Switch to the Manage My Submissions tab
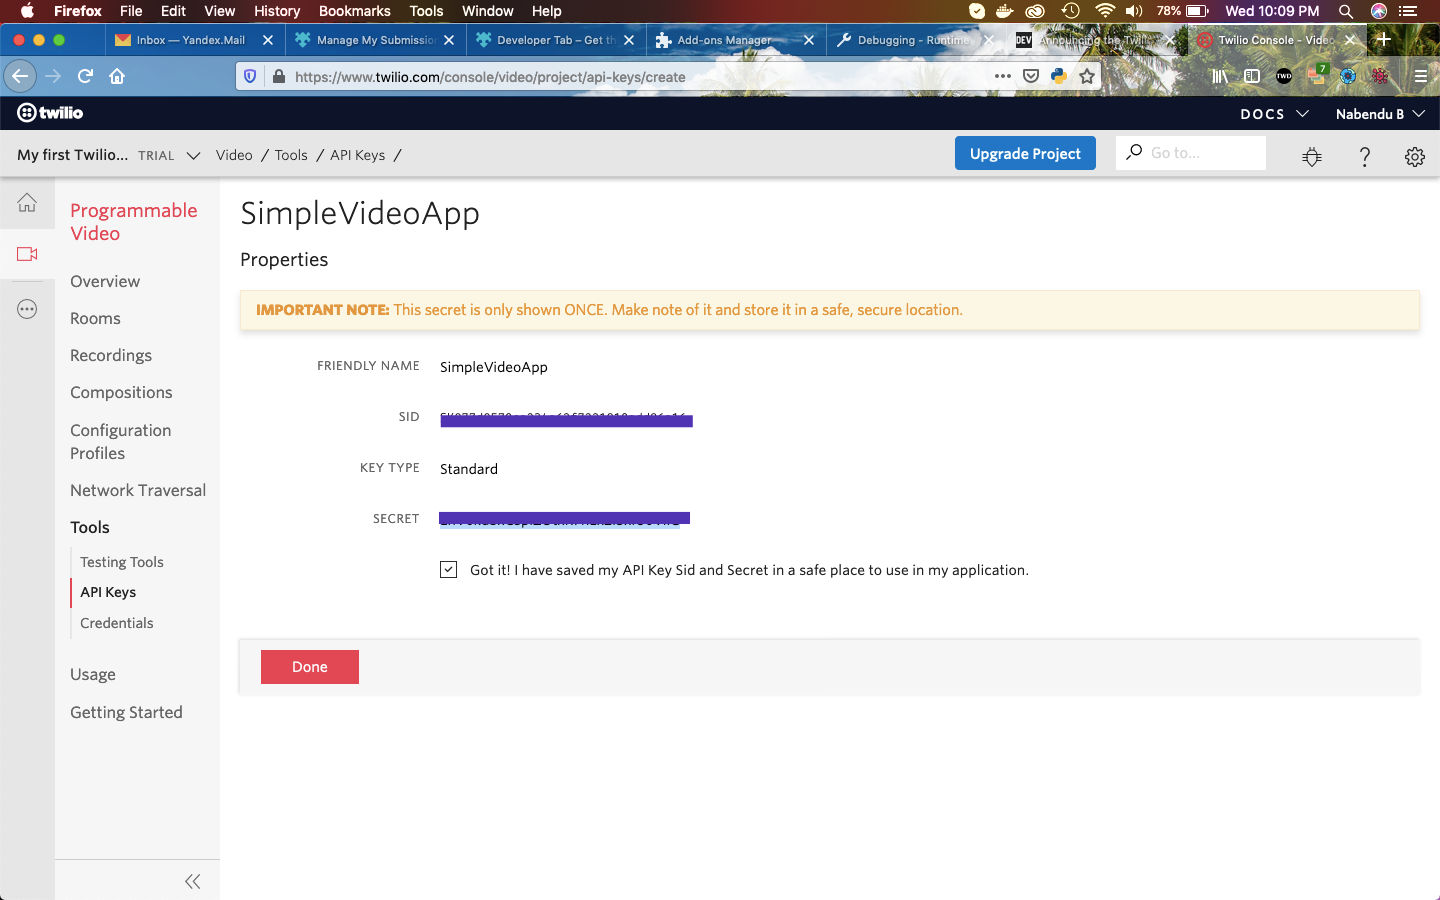Screen dimensions: 1440x900 pyautogui.click(x=376, y=40)
